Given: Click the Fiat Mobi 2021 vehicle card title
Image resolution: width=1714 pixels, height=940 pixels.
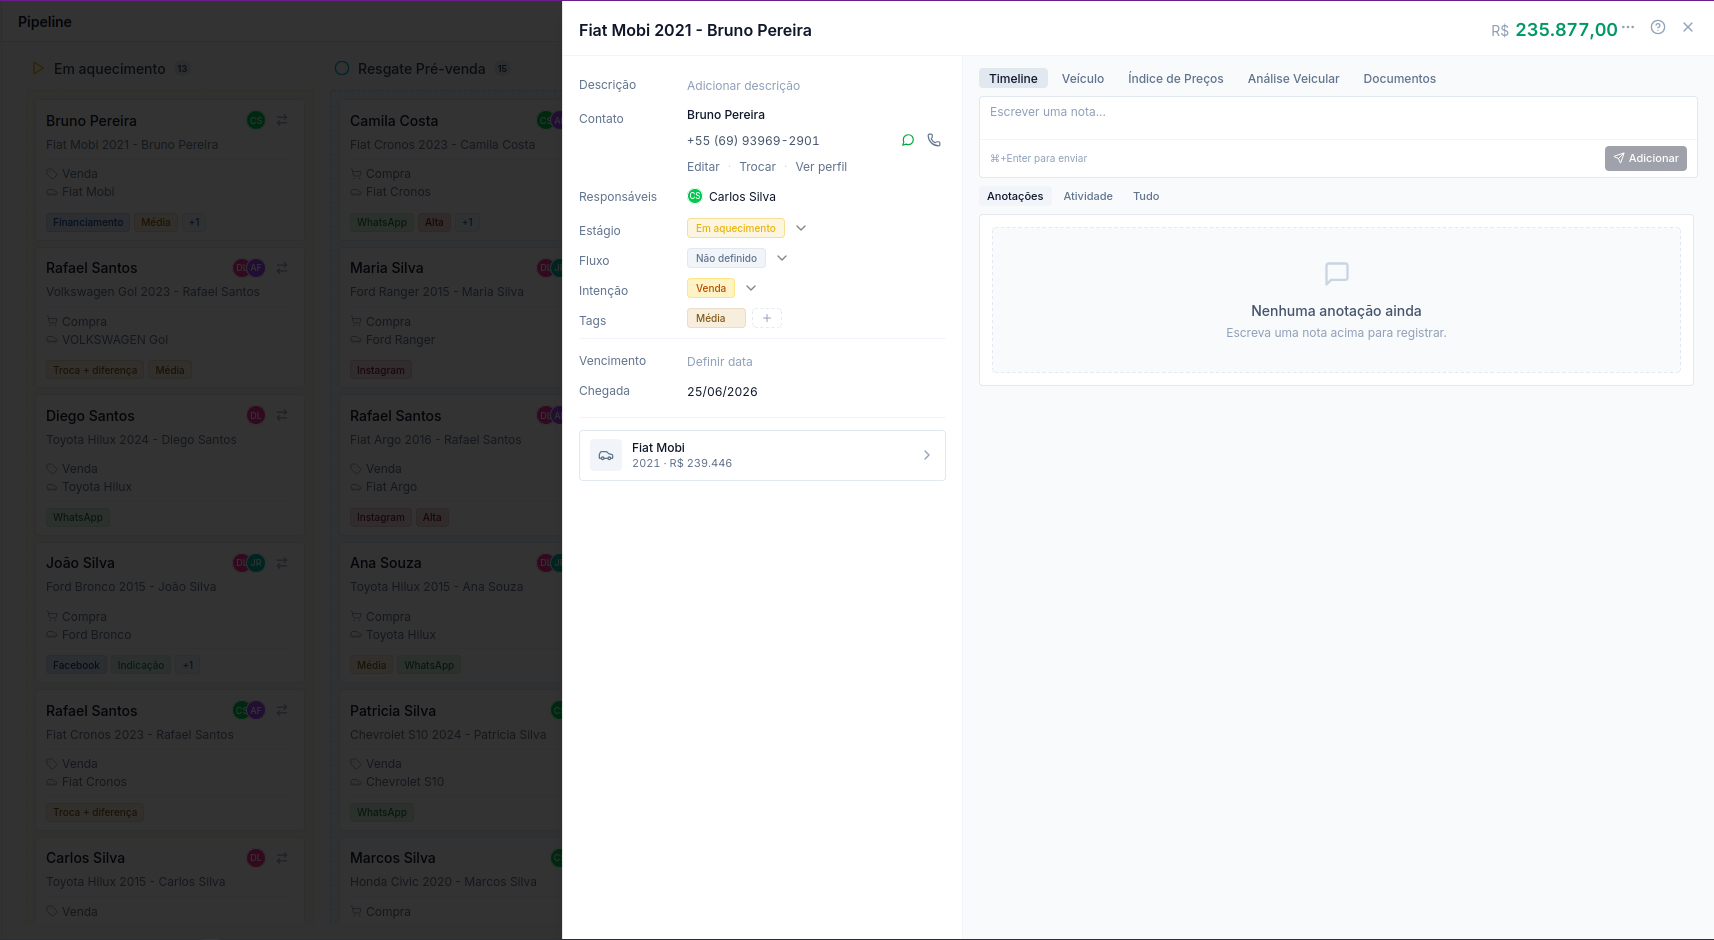Looking at the screenshot, I should point(658,448).
